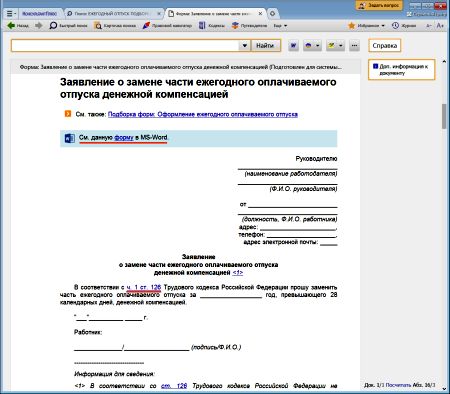Screen dimensions: 450x394
Task: Launch Правовой навигатор
Action: 167,26
